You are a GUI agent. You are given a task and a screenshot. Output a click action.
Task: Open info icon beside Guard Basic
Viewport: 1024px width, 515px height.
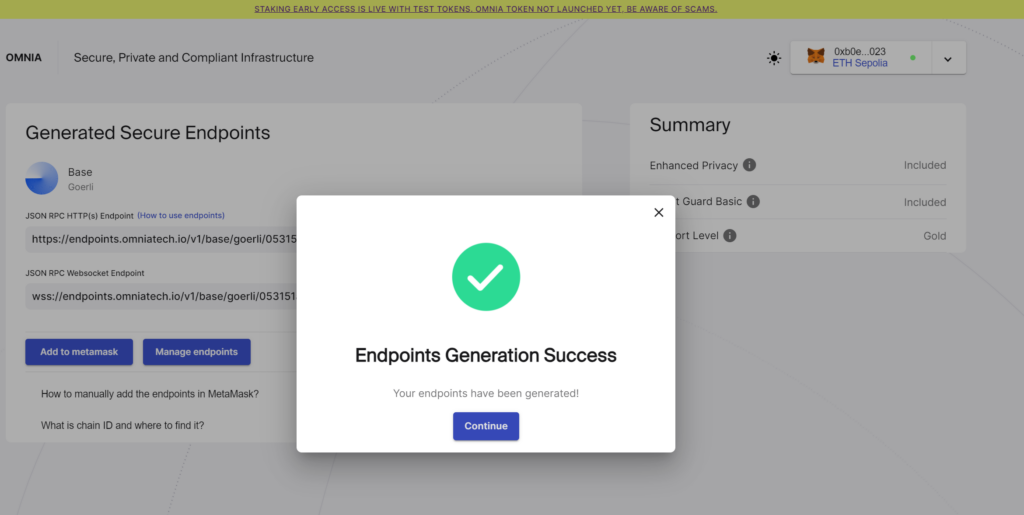(x=753, y=202)
